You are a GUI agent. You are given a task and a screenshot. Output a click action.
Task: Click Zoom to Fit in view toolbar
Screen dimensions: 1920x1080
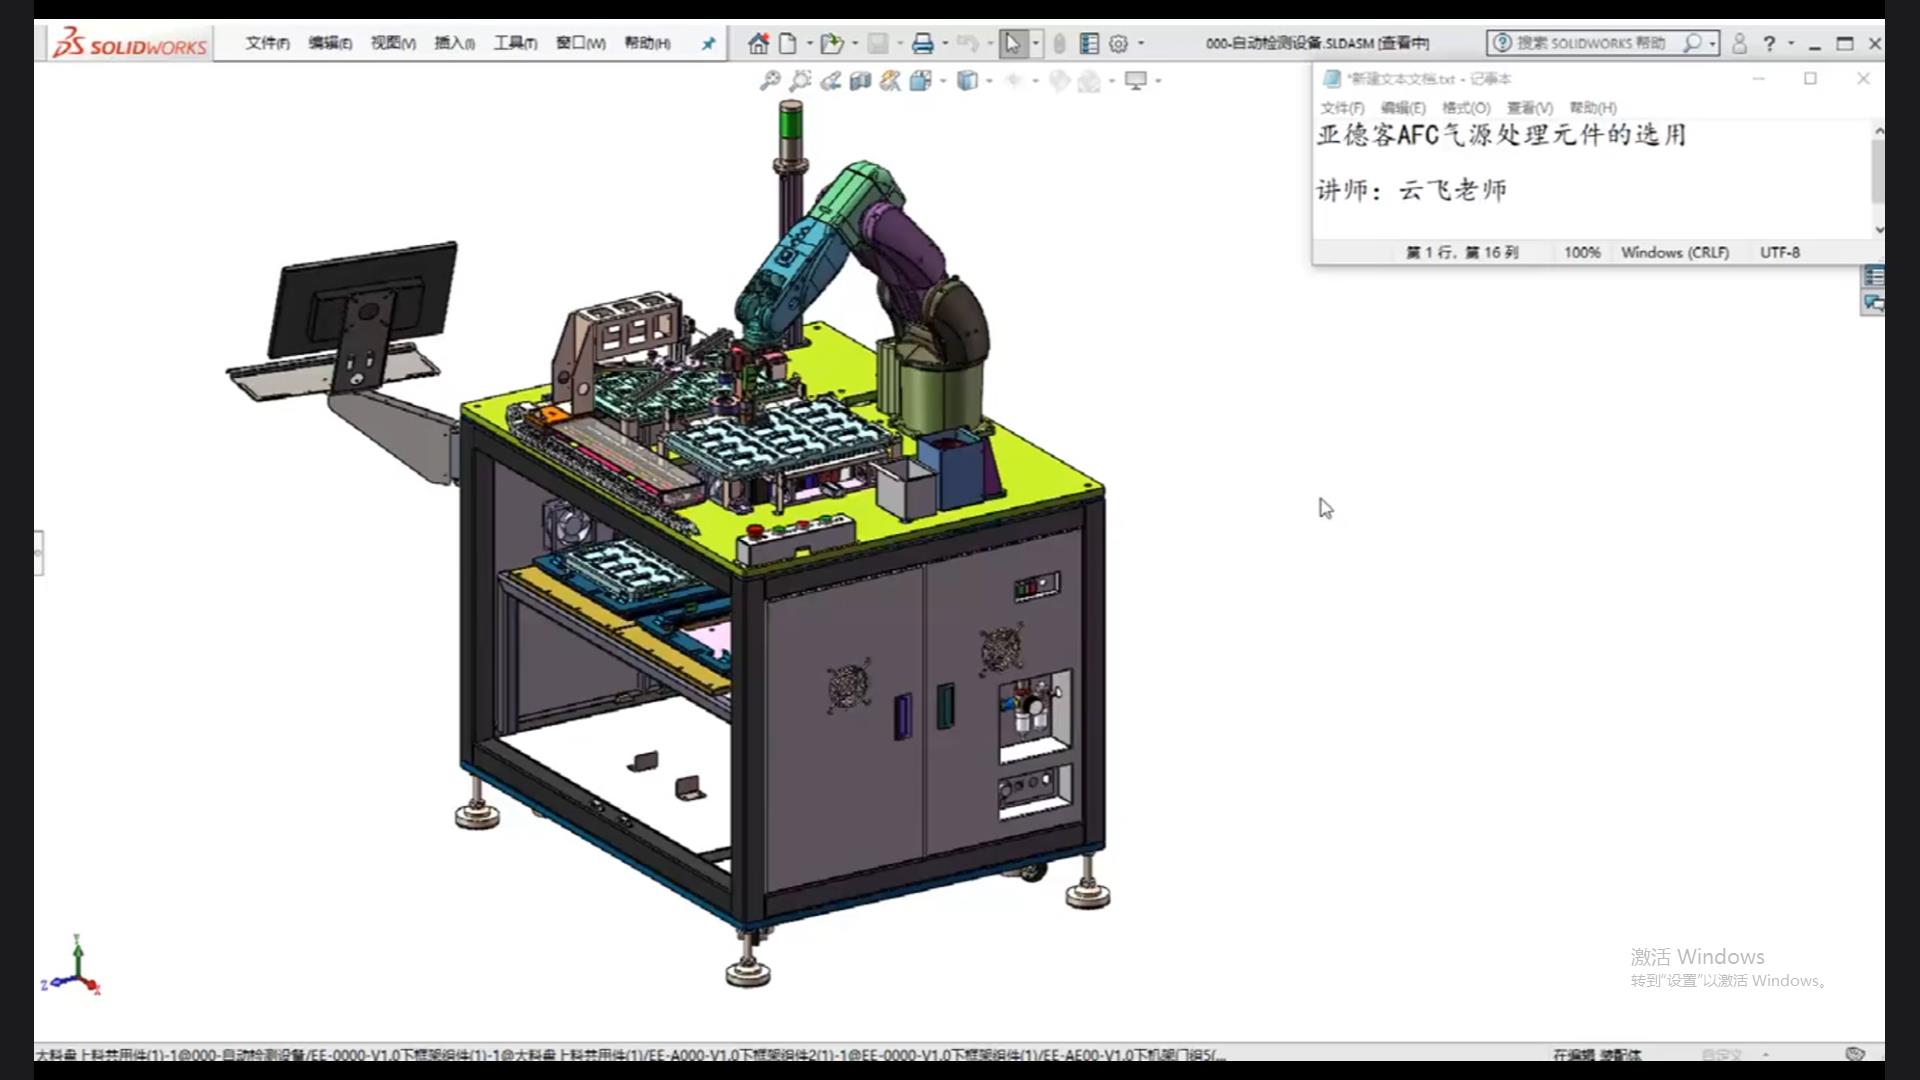tap(770, 81)
